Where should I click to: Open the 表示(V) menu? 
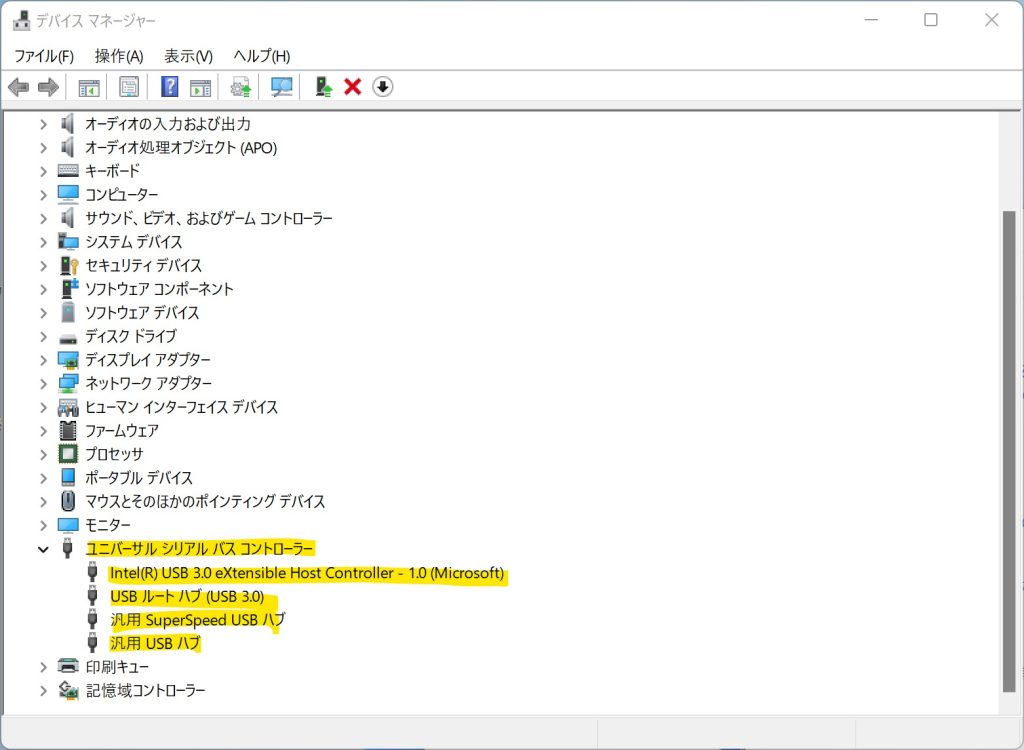click(x=188, y=56)
